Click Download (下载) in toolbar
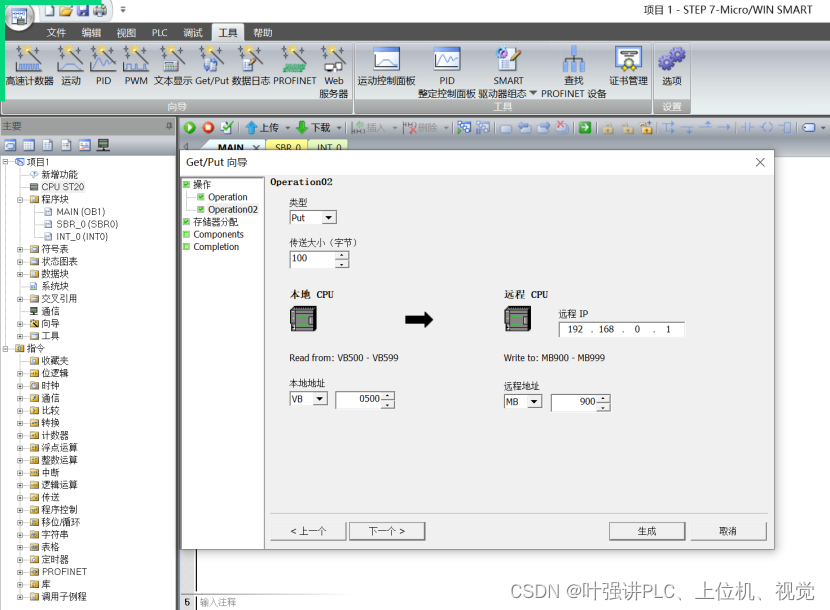830x610 pixels. (313, 128)
